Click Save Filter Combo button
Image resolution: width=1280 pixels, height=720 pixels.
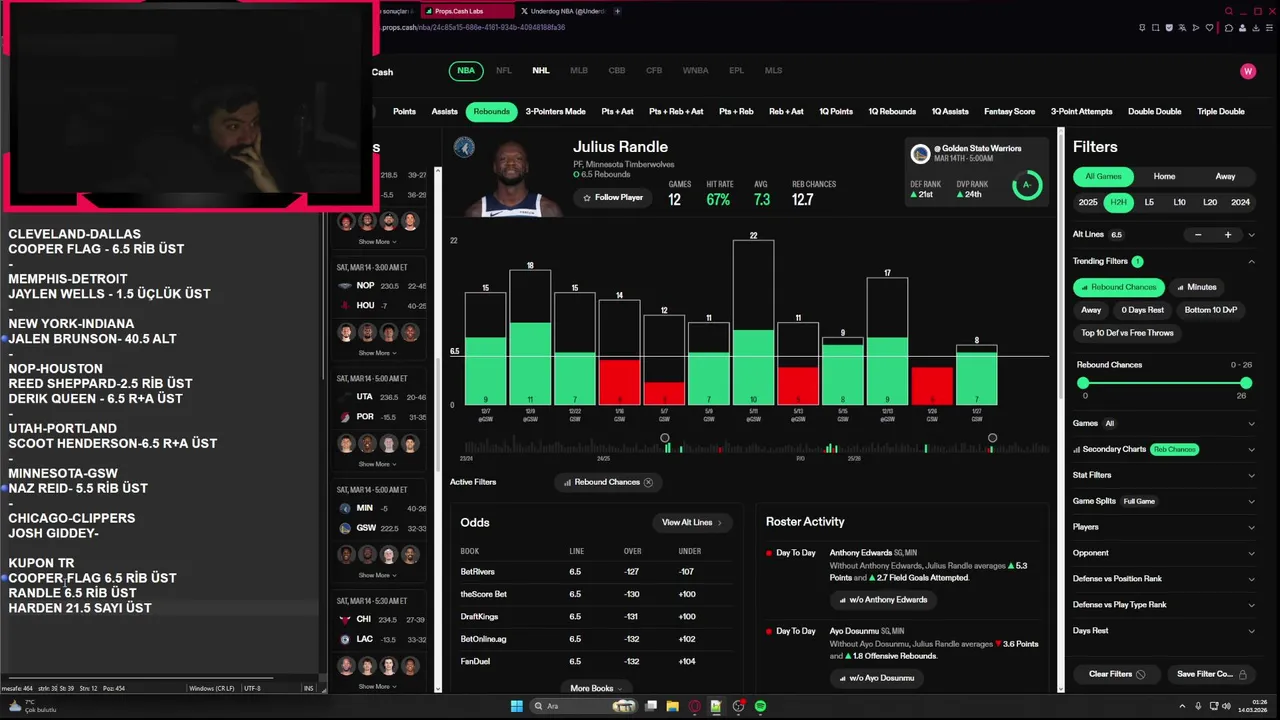1212,674
